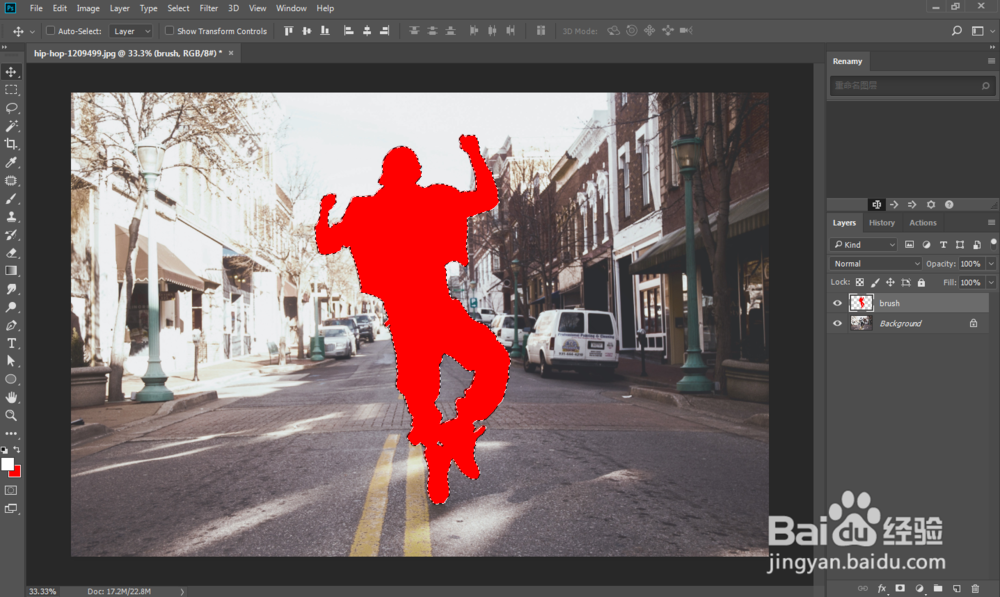Create a new layer
Image resolution: width=1000 pixels, height=597 pixels.
pos(957,588)
